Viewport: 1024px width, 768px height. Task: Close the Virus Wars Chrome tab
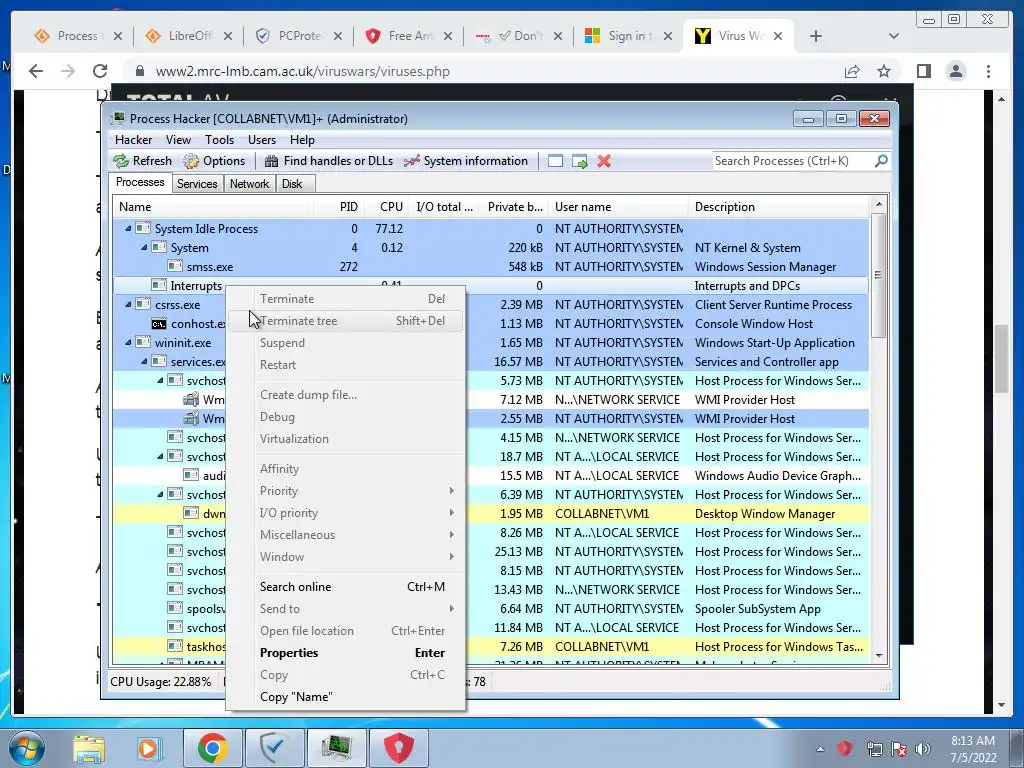click(778, 36)
